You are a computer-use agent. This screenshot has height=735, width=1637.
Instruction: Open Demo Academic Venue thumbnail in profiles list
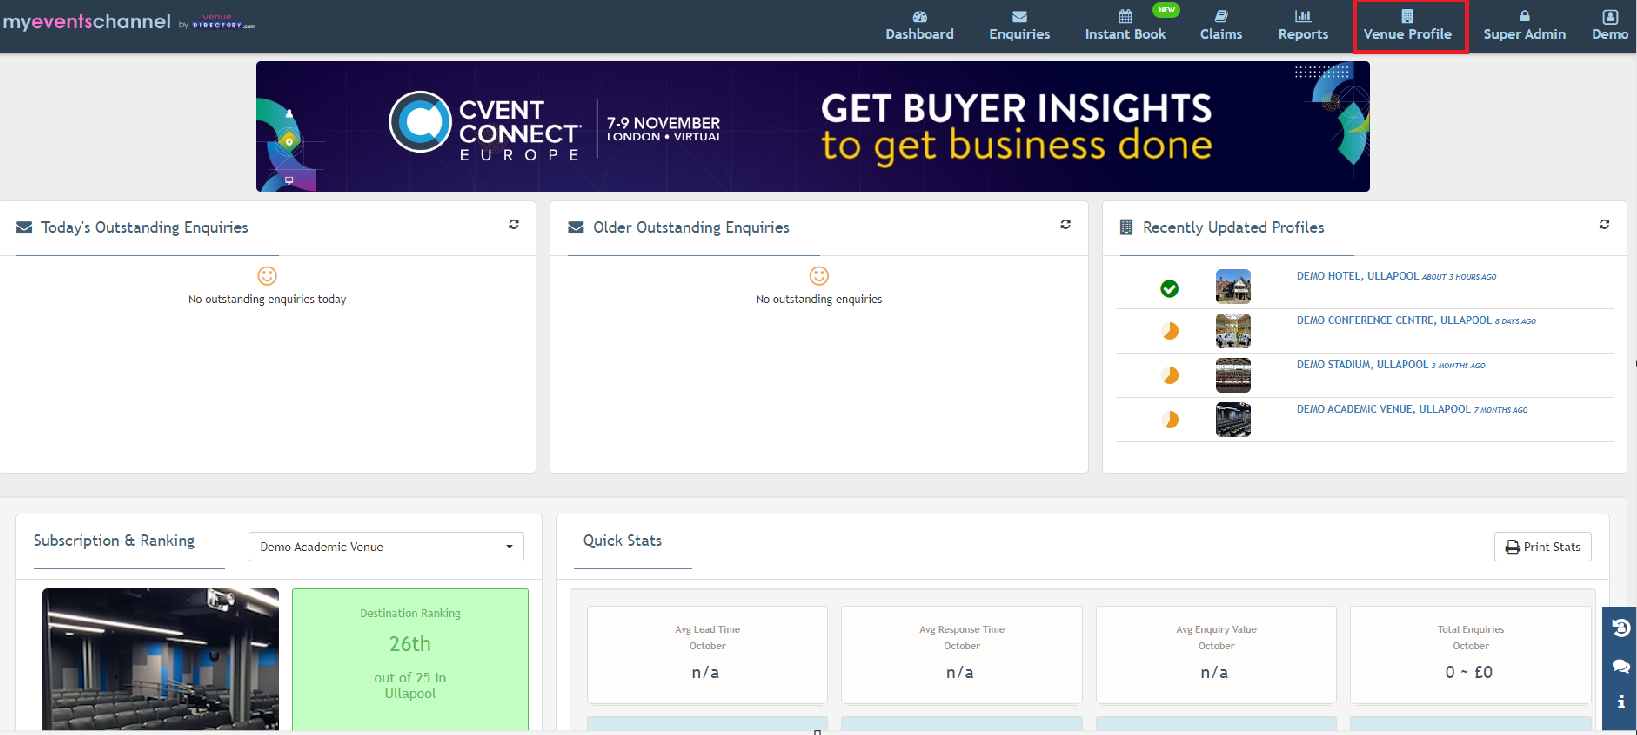[x=1233, y=419]
